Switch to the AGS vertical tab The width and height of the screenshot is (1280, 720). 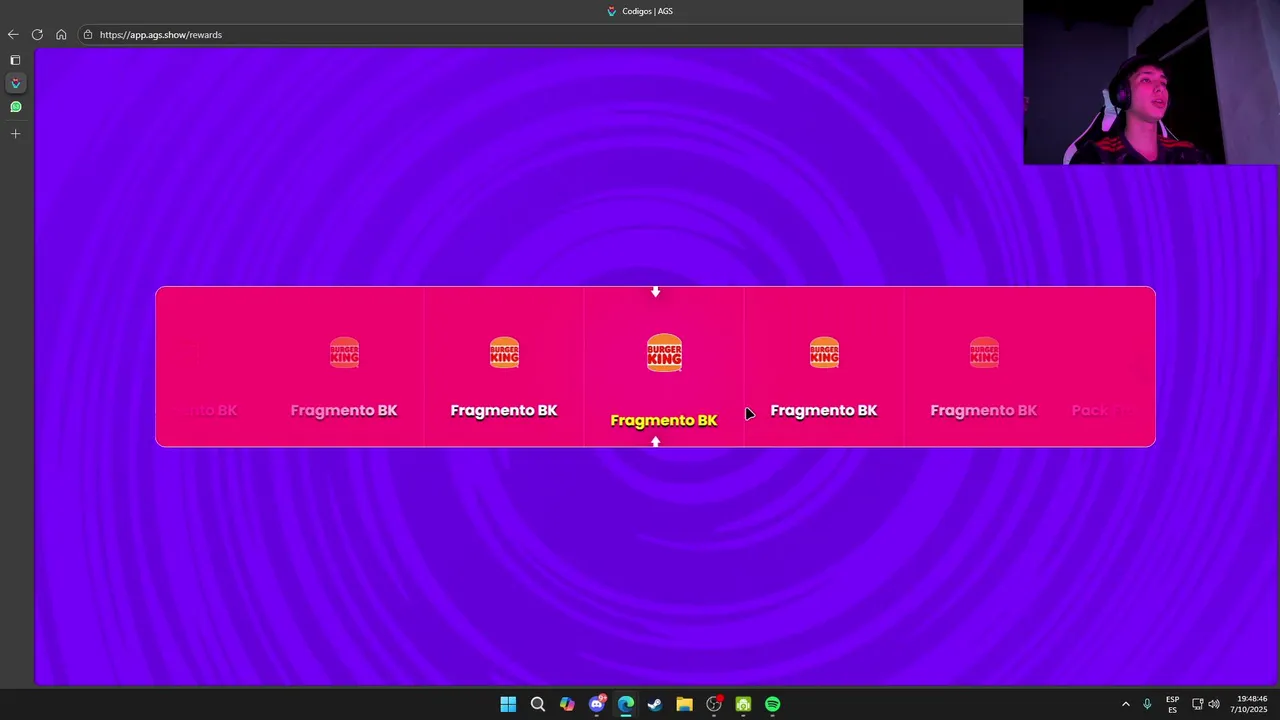pos(15,83)
